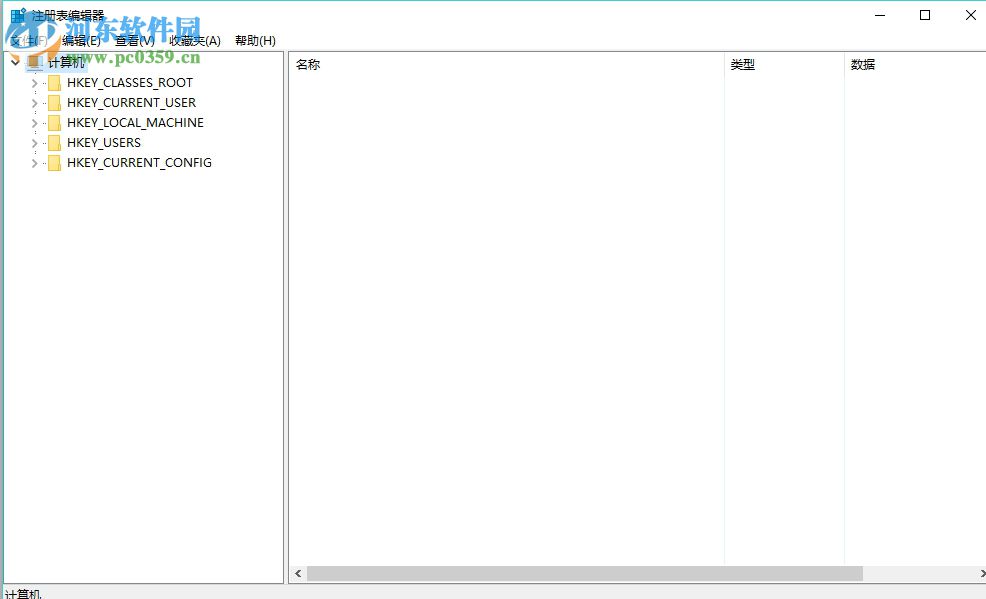986x599 pixels.
Task: Expand the HKEY_CLASSES_ROOT tree node
Action: (x=33, y=83)
